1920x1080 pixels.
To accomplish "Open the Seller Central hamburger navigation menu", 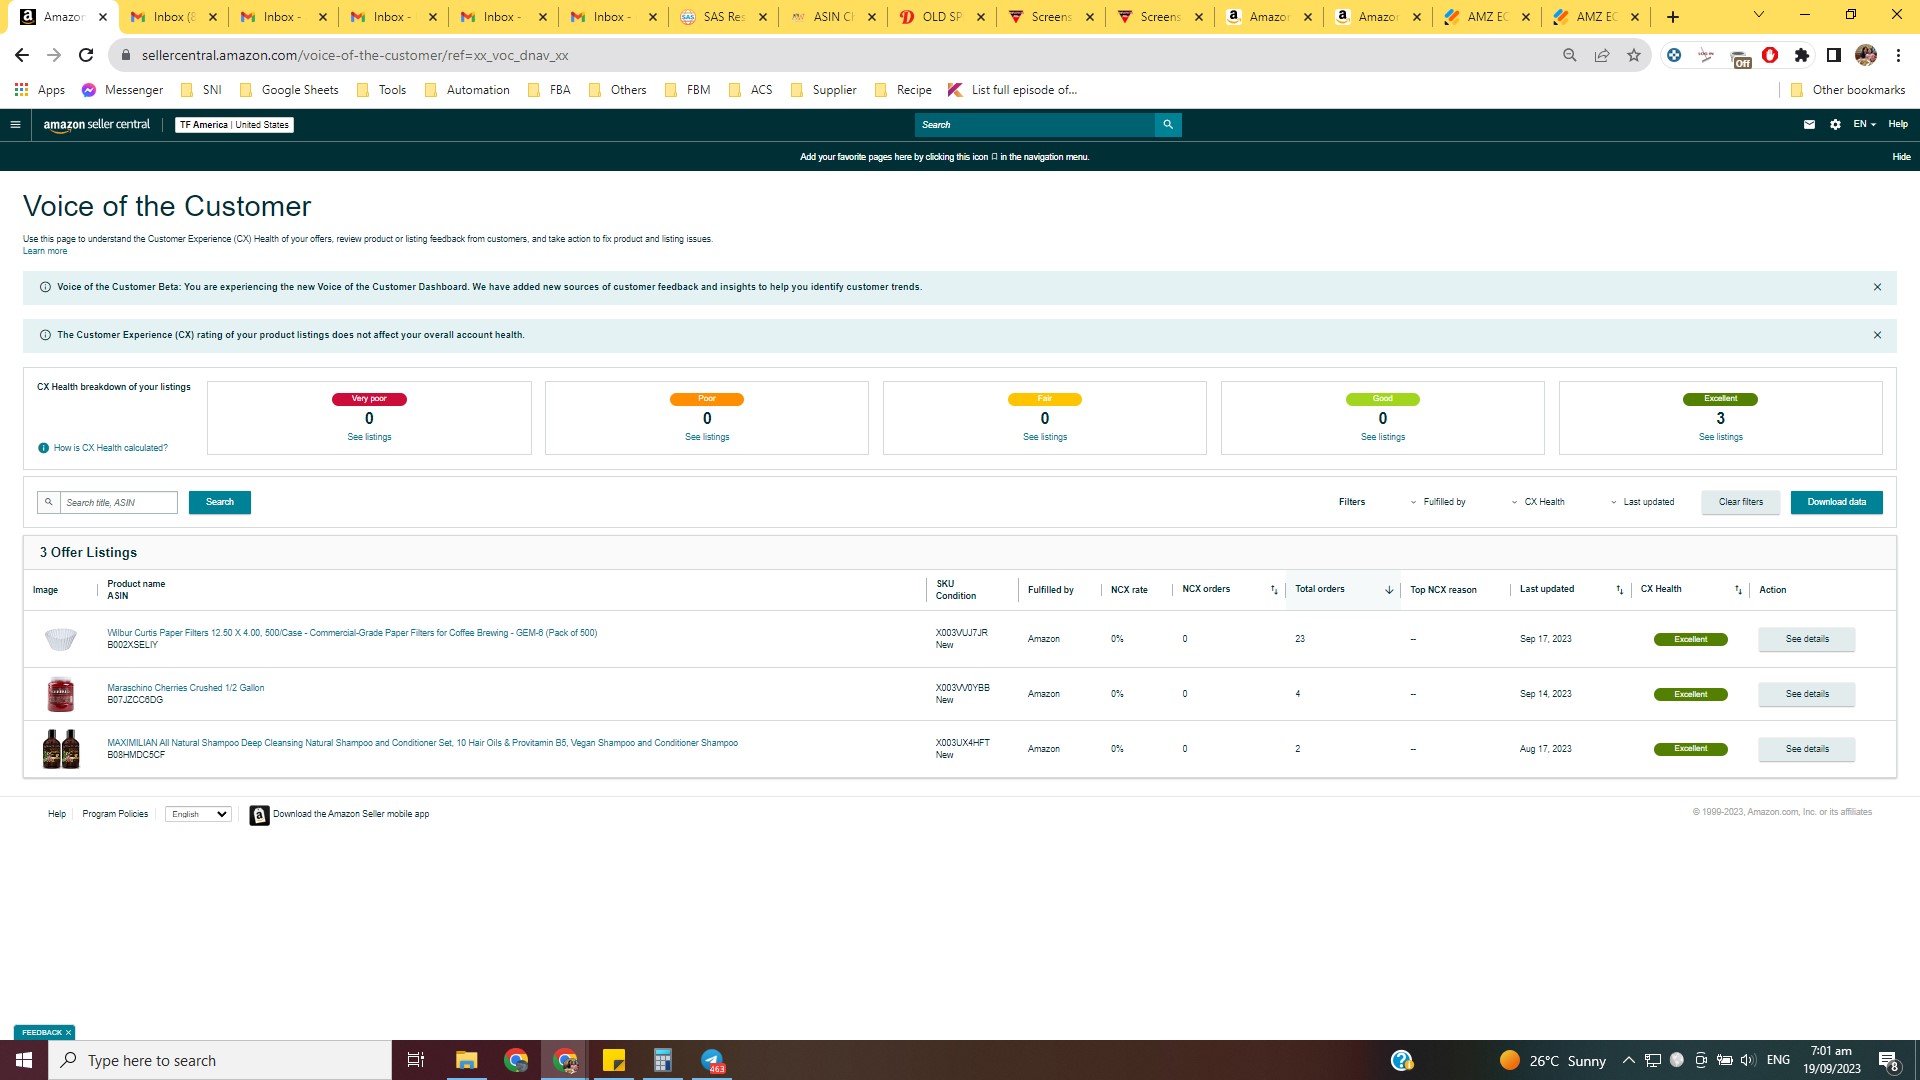I will tap(15, 125).
